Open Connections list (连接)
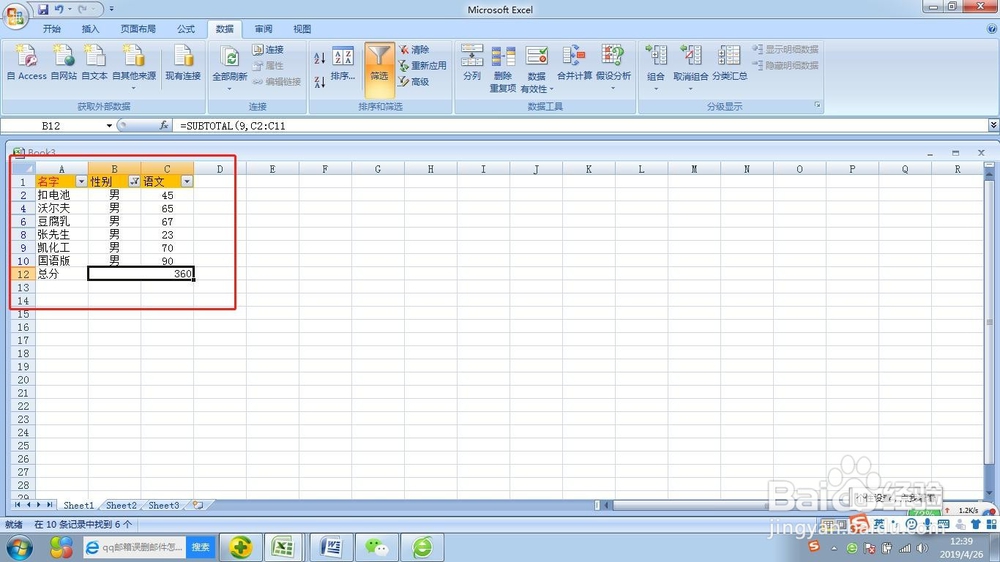 (x=268, y=50)
